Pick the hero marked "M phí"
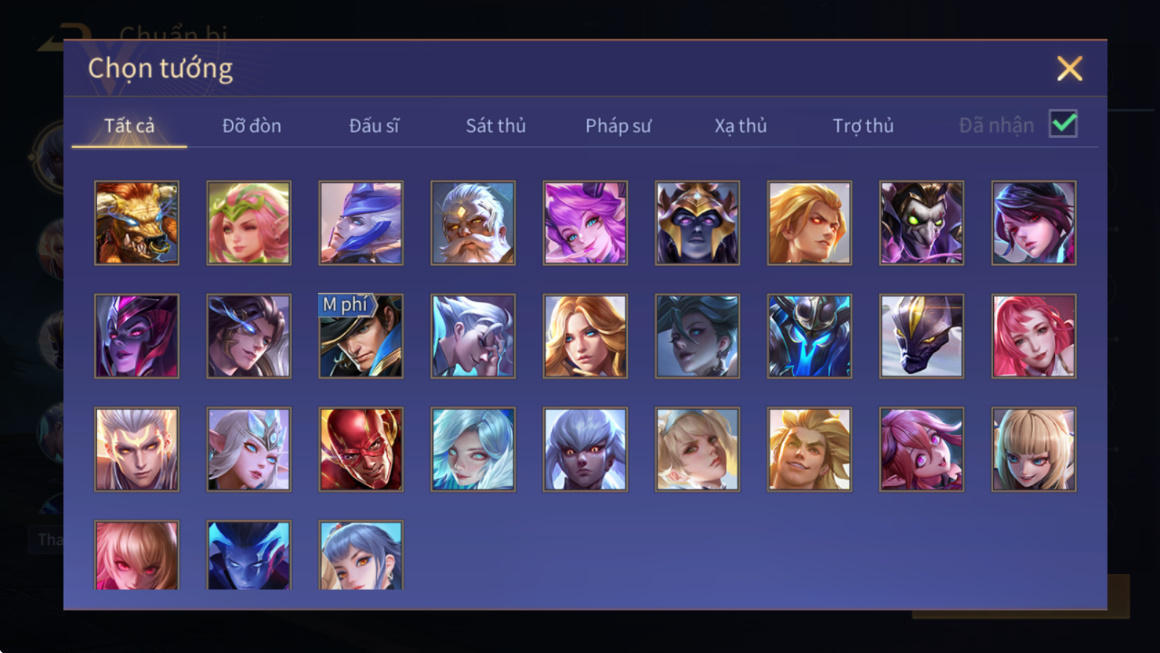 361,336
